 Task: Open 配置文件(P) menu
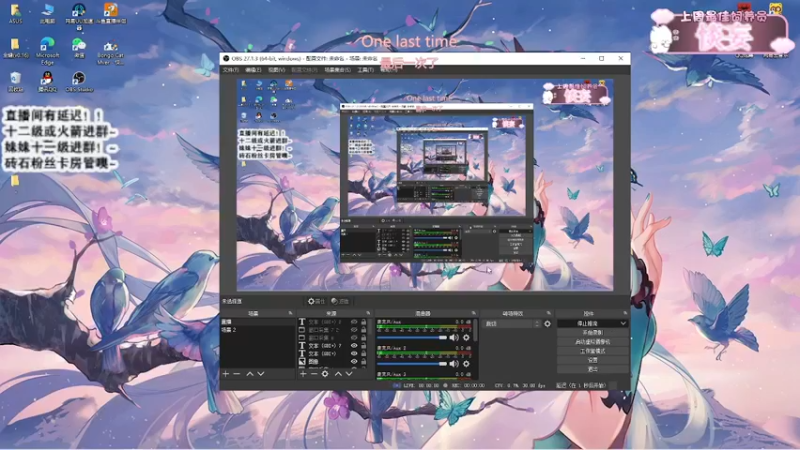tap(305, 70)
